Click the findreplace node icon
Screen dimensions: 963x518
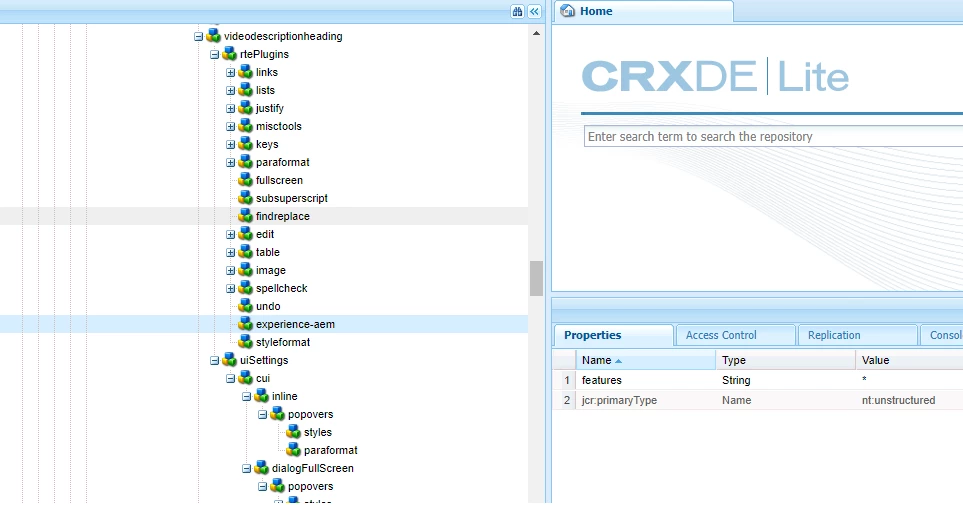point(246,216)
